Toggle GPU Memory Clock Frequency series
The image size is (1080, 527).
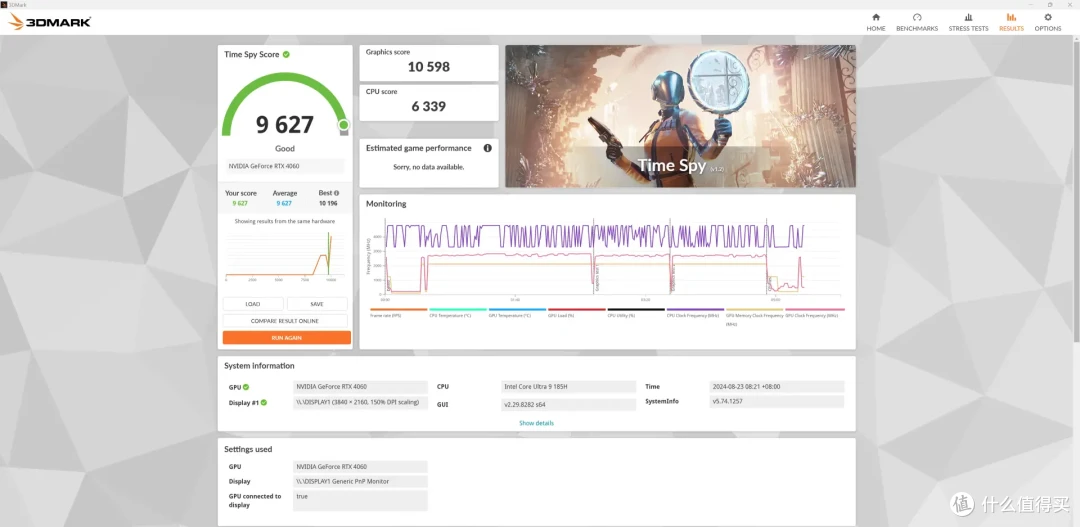tap(754, 316)
